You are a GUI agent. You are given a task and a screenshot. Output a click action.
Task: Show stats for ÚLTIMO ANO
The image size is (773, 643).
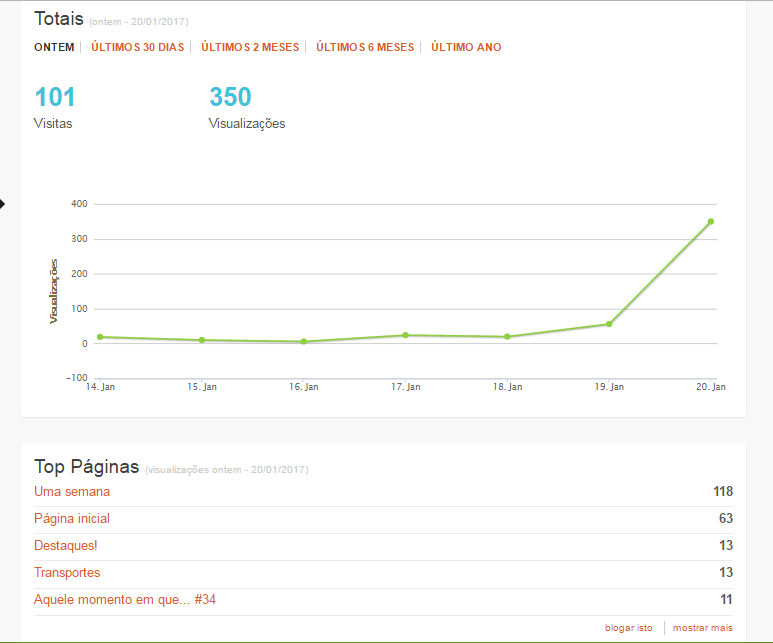[466, 47]
